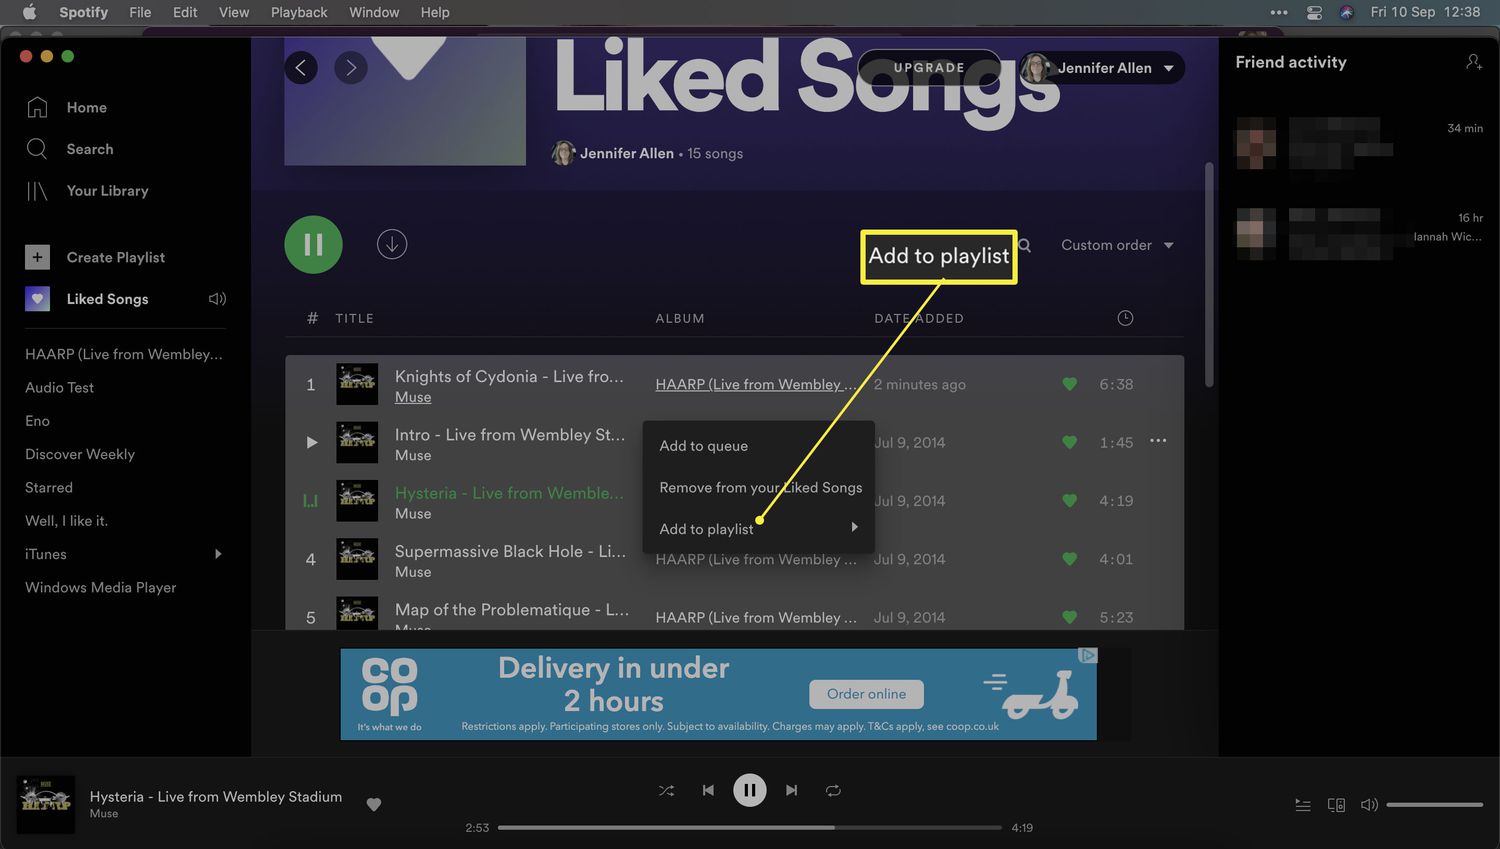Open the Window menu

click(374, 12)
